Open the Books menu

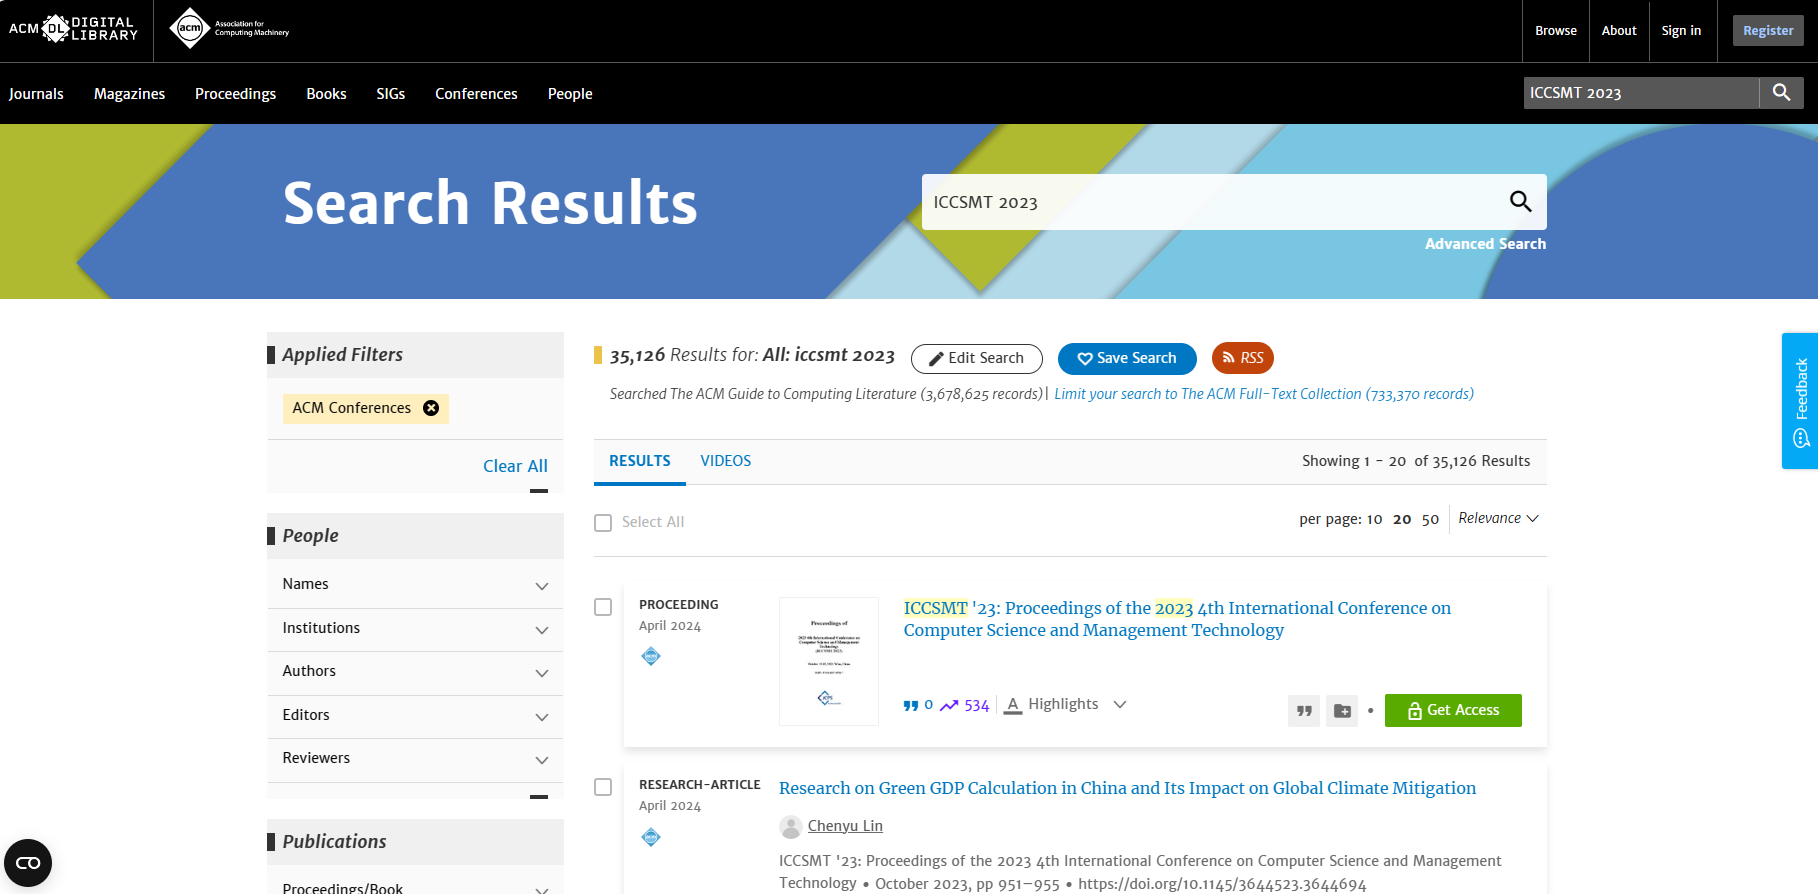click(326, 94)
